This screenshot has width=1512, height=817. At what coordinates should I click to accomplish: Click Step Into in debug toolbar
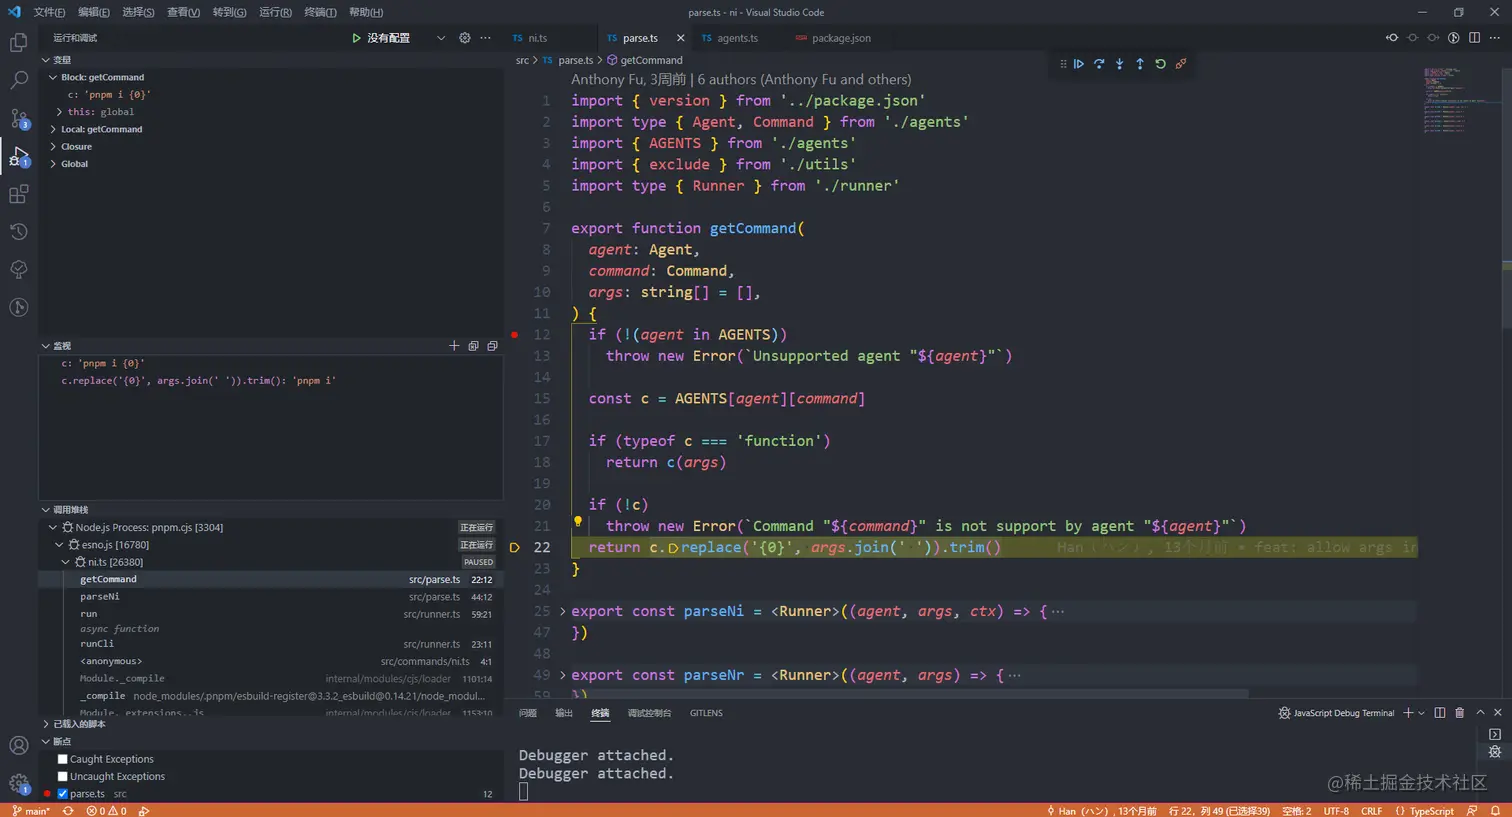coord(1119,64)
